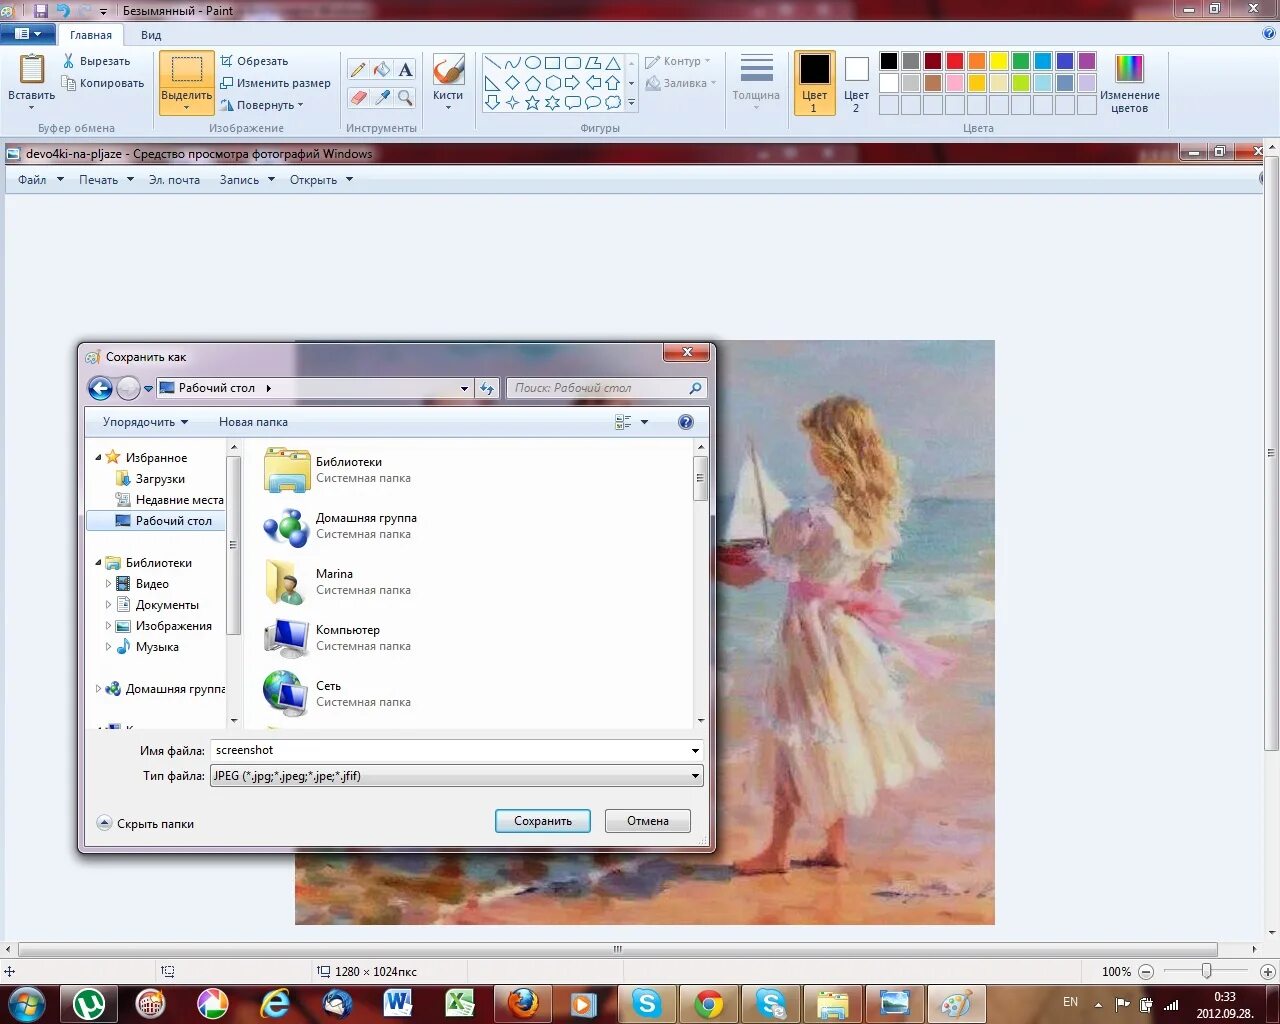The image size is (1280, 1024).
Task: Click the search field Поиск: Рабочий стол
Action: [x=606, y=388]
